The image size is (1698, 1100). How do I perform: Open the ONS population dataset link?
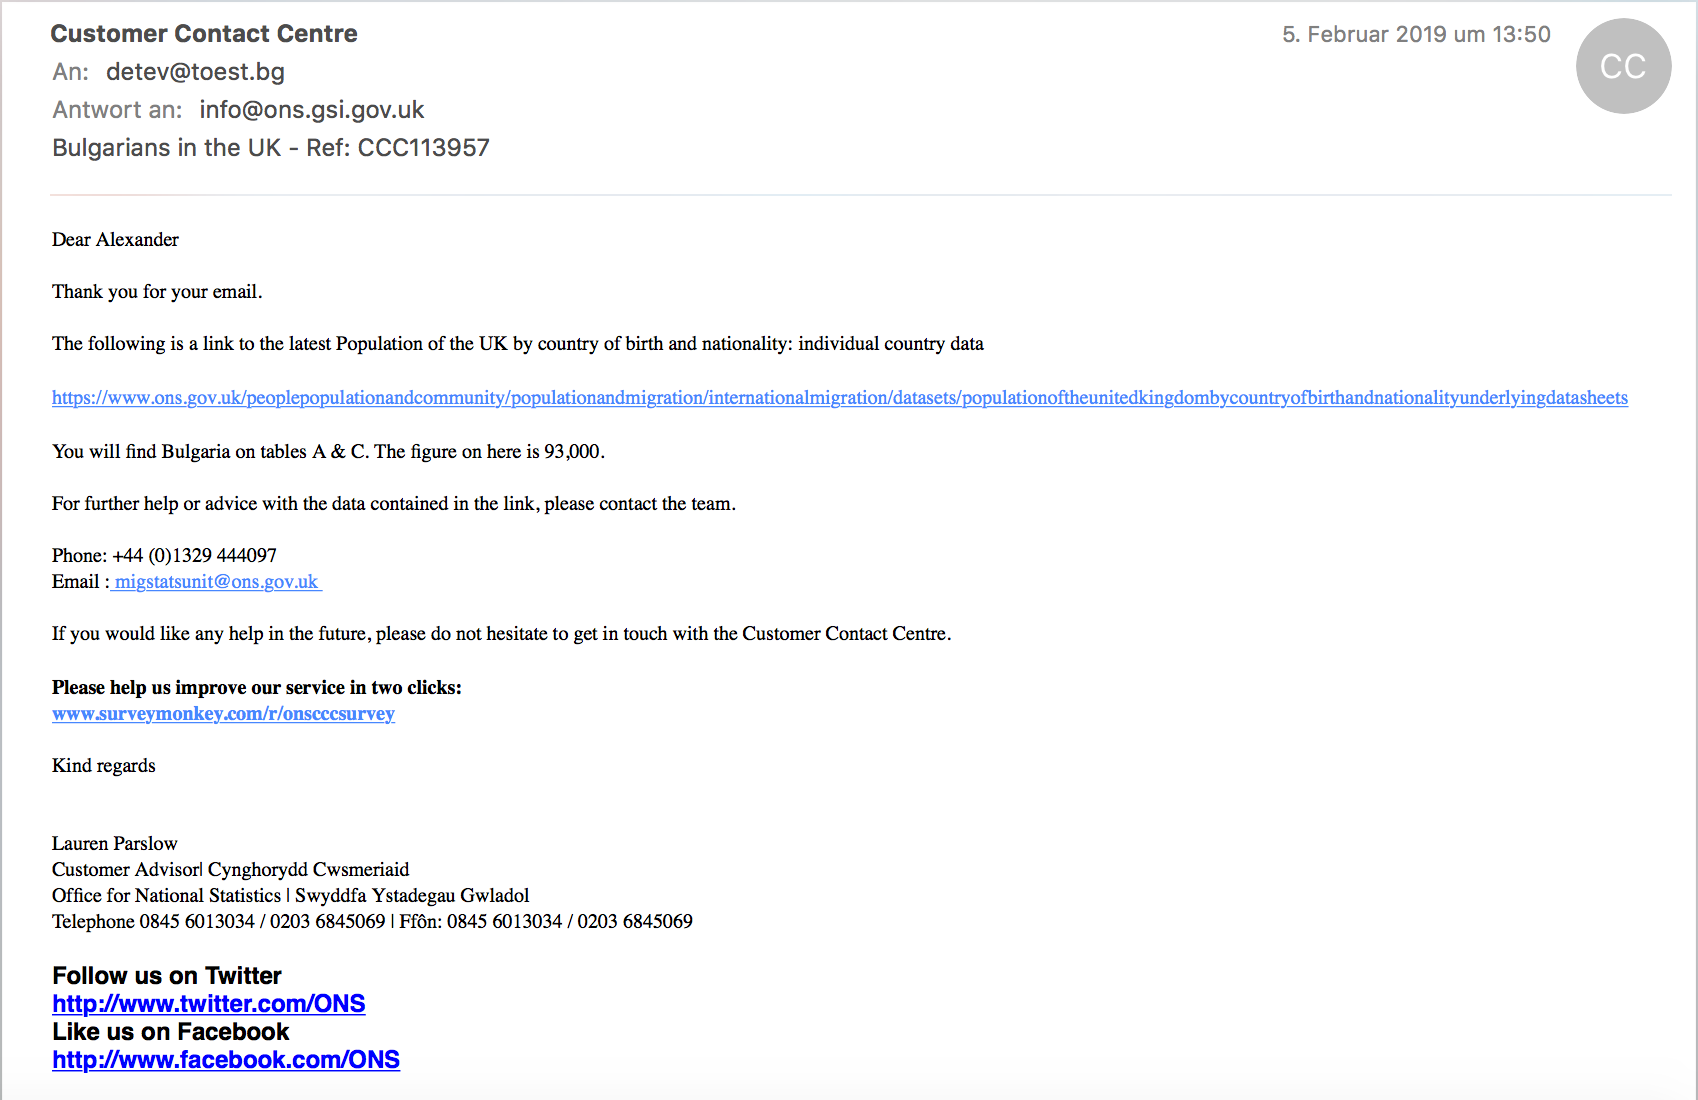[840, 398]
